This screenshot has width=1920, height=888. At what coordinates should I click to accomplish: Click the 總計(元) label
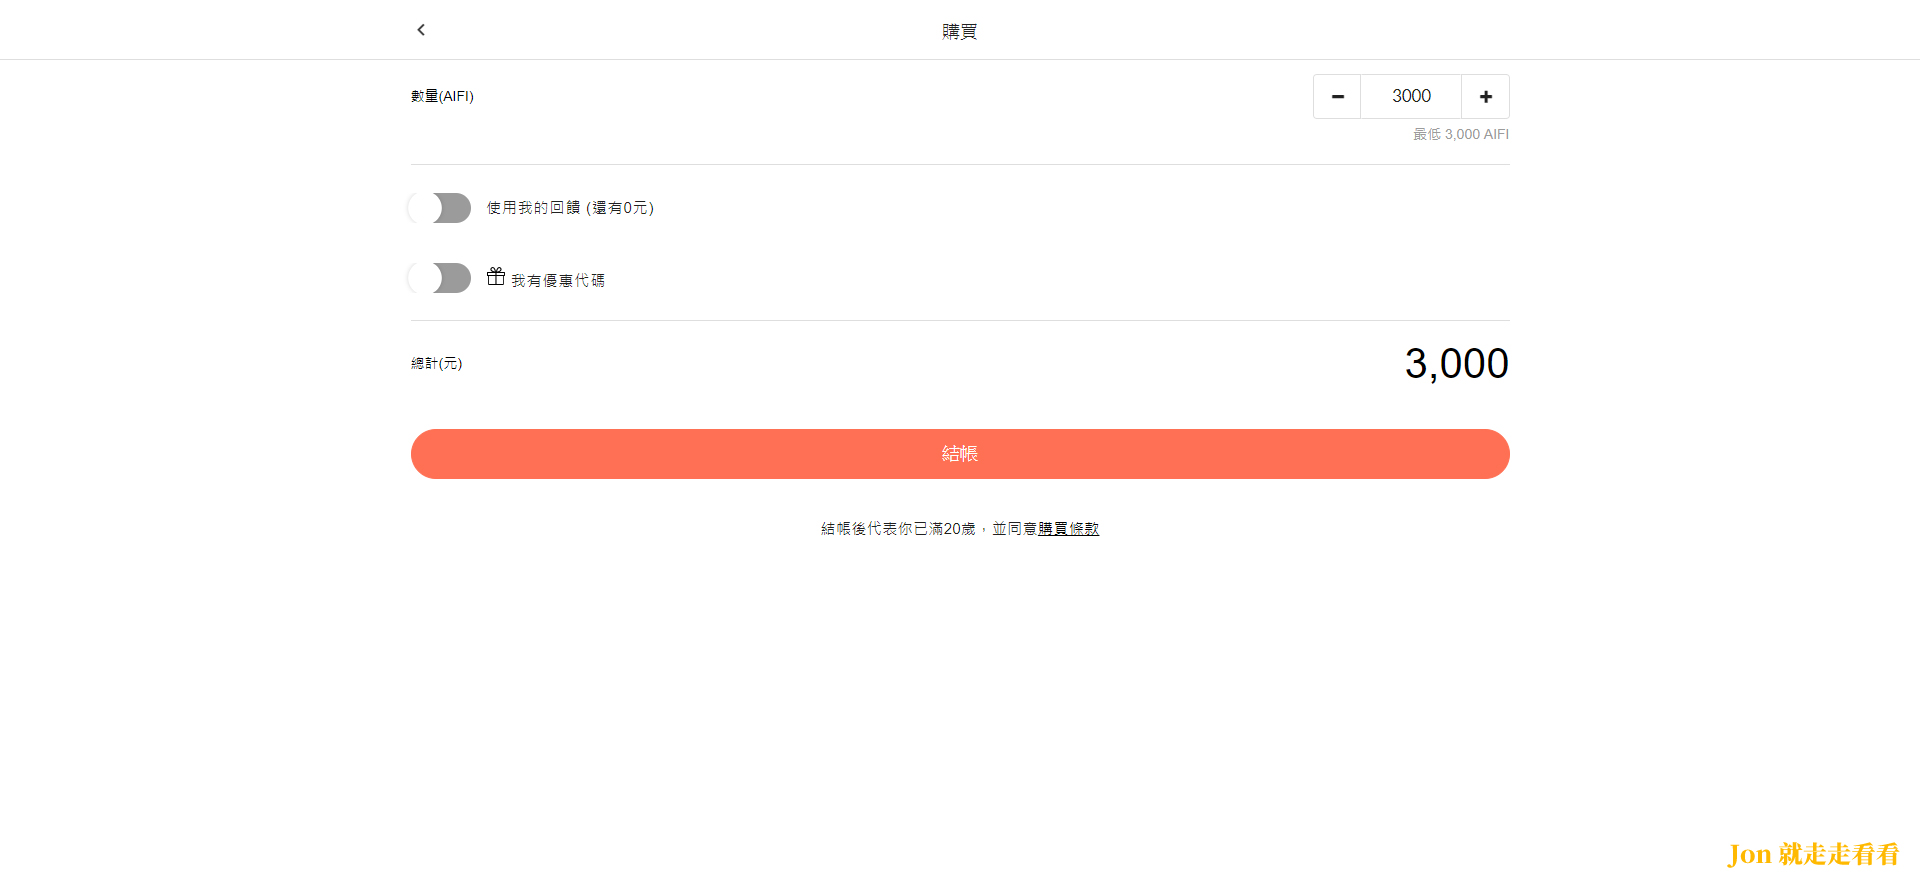click(437, 363)
